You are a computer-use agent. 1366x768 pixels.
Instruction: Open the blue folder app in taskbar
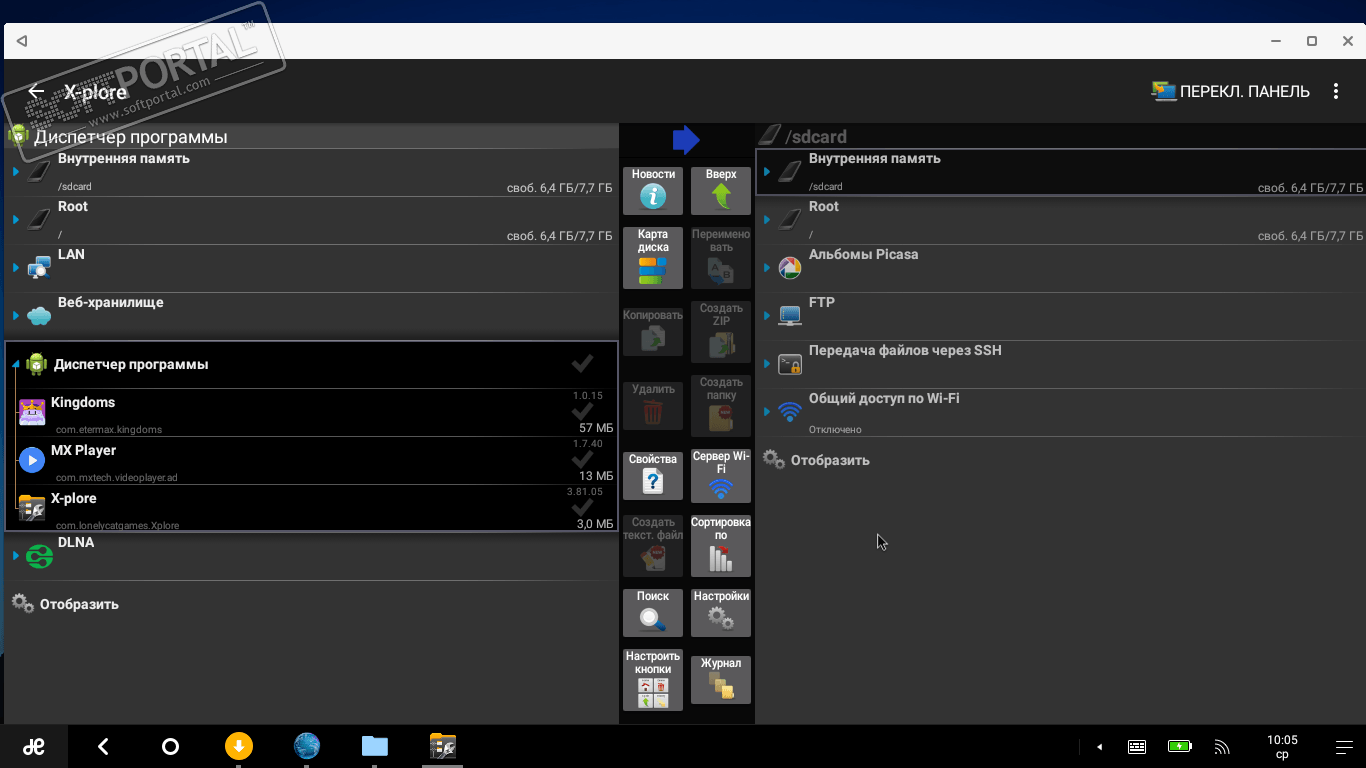374,746
